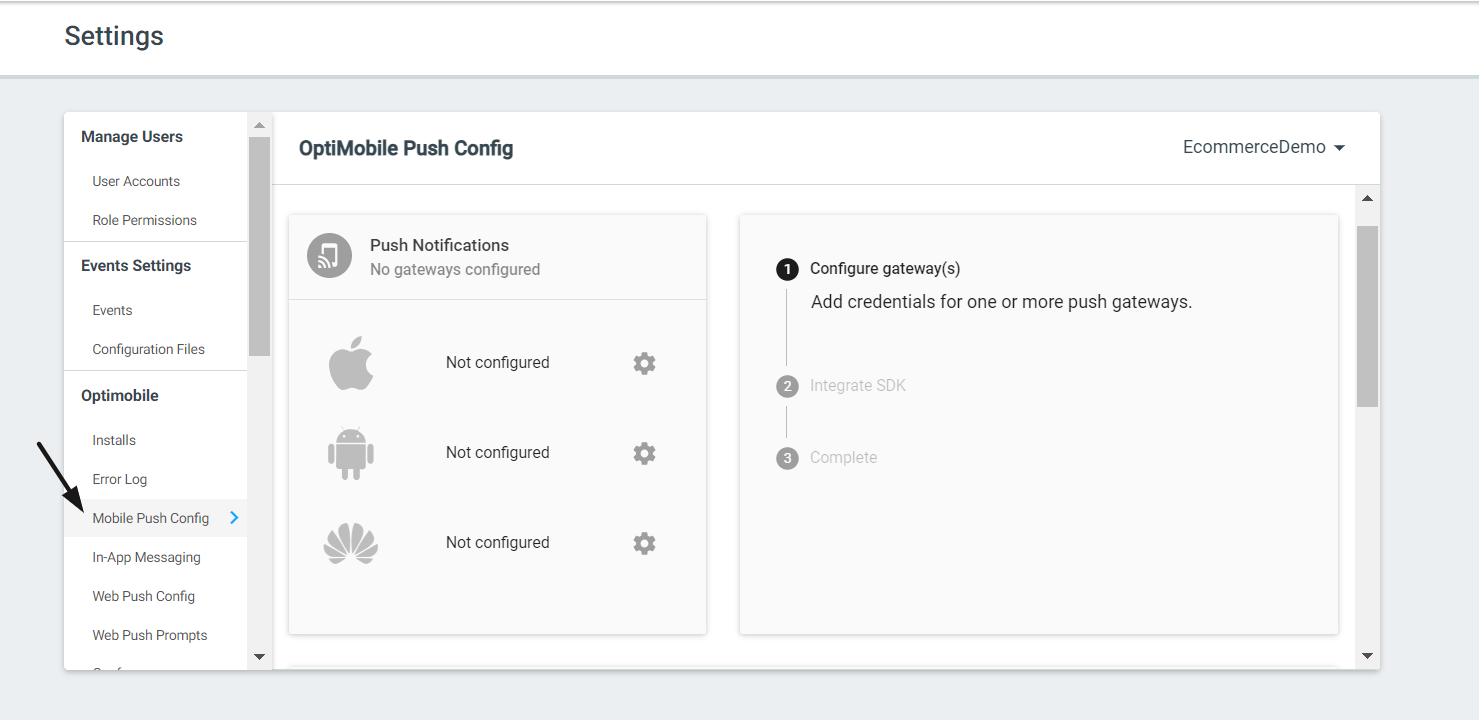1479x720 pixels.
Task: Click the sidebar scrollbar thumb
Action: pos(259,246)
